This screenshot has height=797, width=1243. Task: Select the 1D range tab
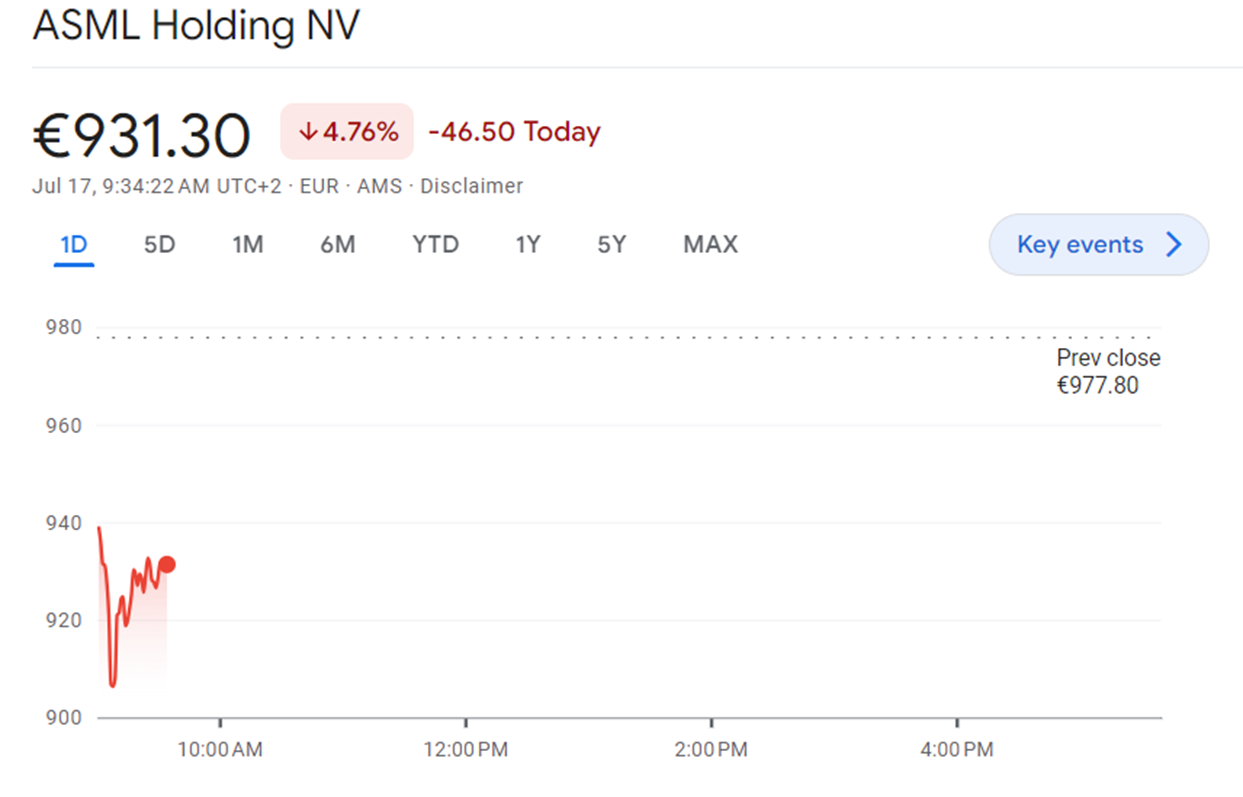[x=74, y=245]
